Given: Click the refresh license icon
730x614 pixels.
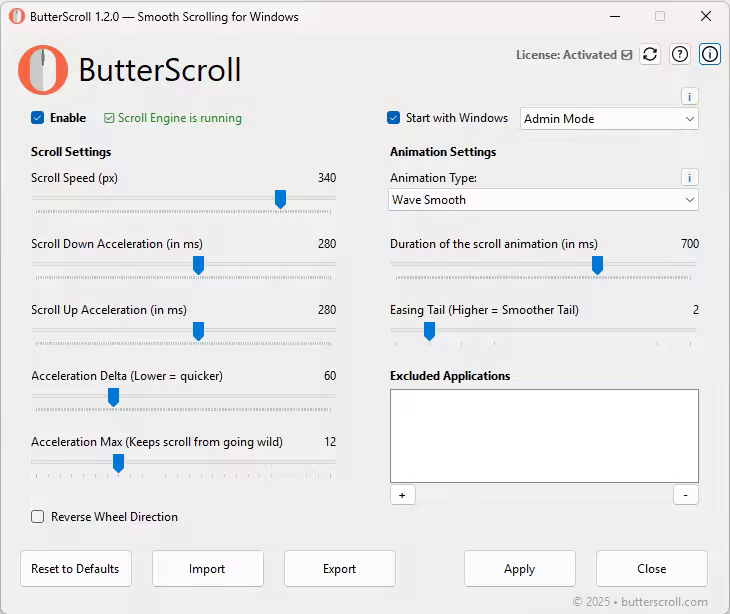Looking at the screenshot, I should click(x=650, y=55).
